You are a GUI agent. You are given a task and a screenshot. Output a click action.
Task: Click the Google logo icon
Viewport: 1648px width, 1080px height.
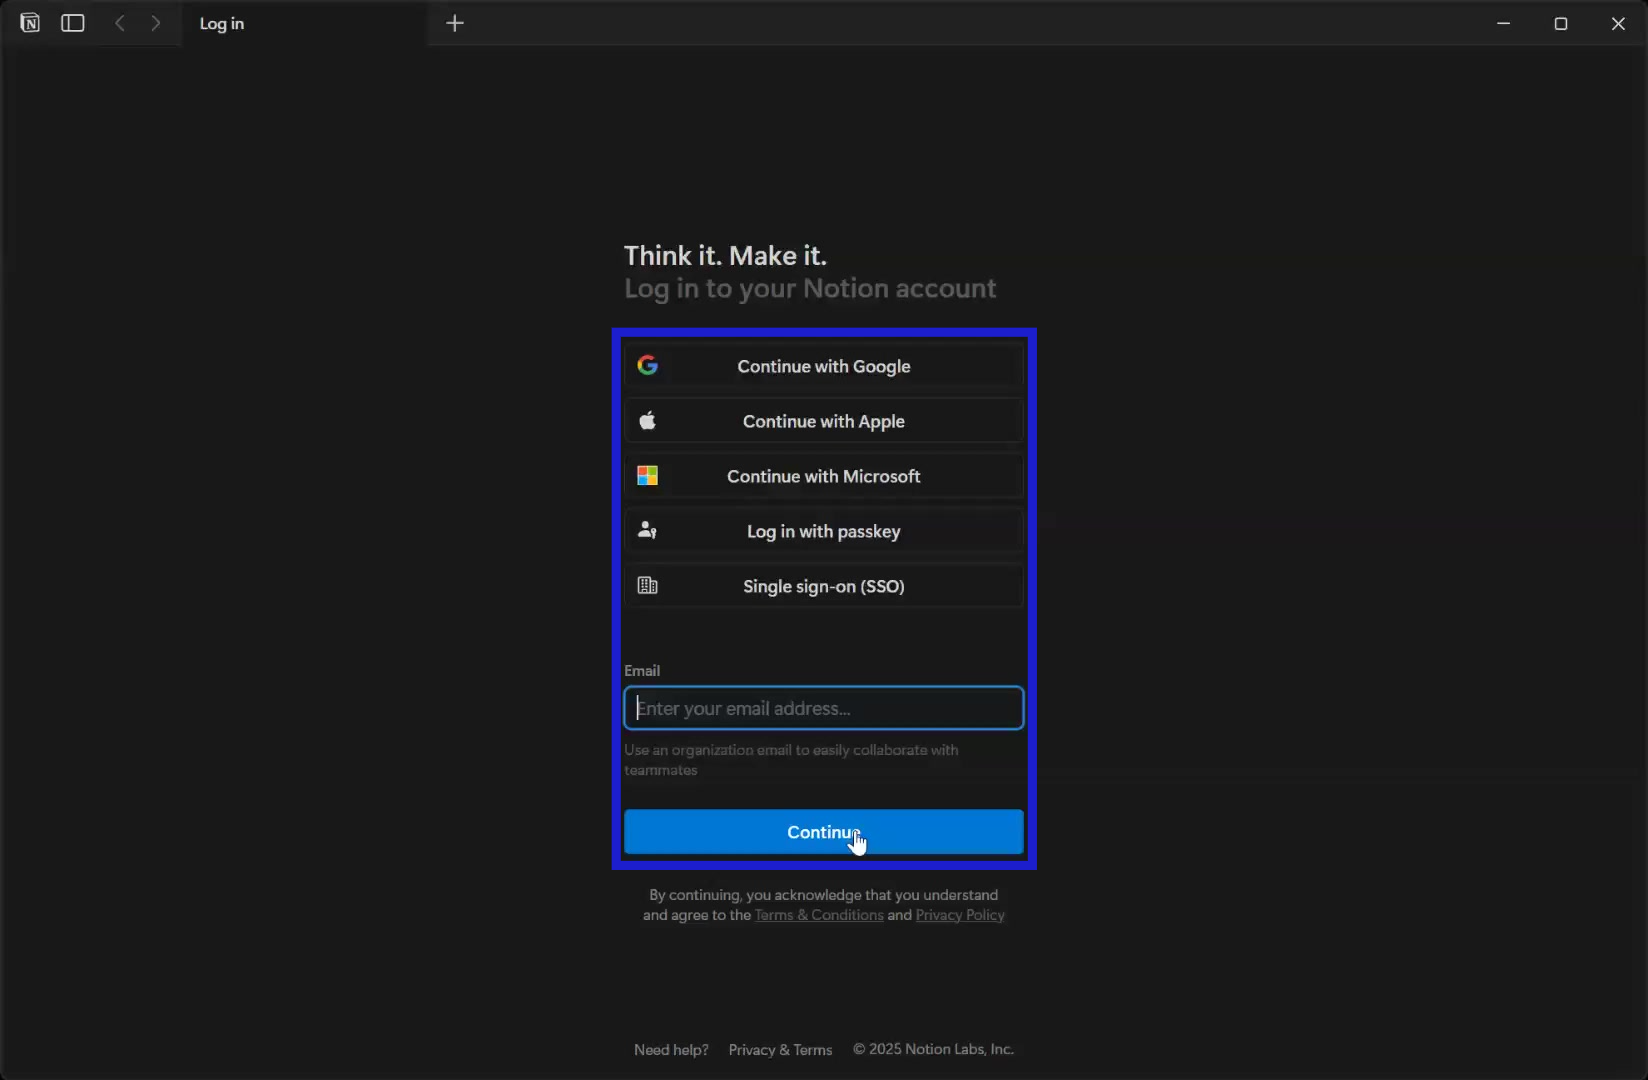tap(648, 365)
